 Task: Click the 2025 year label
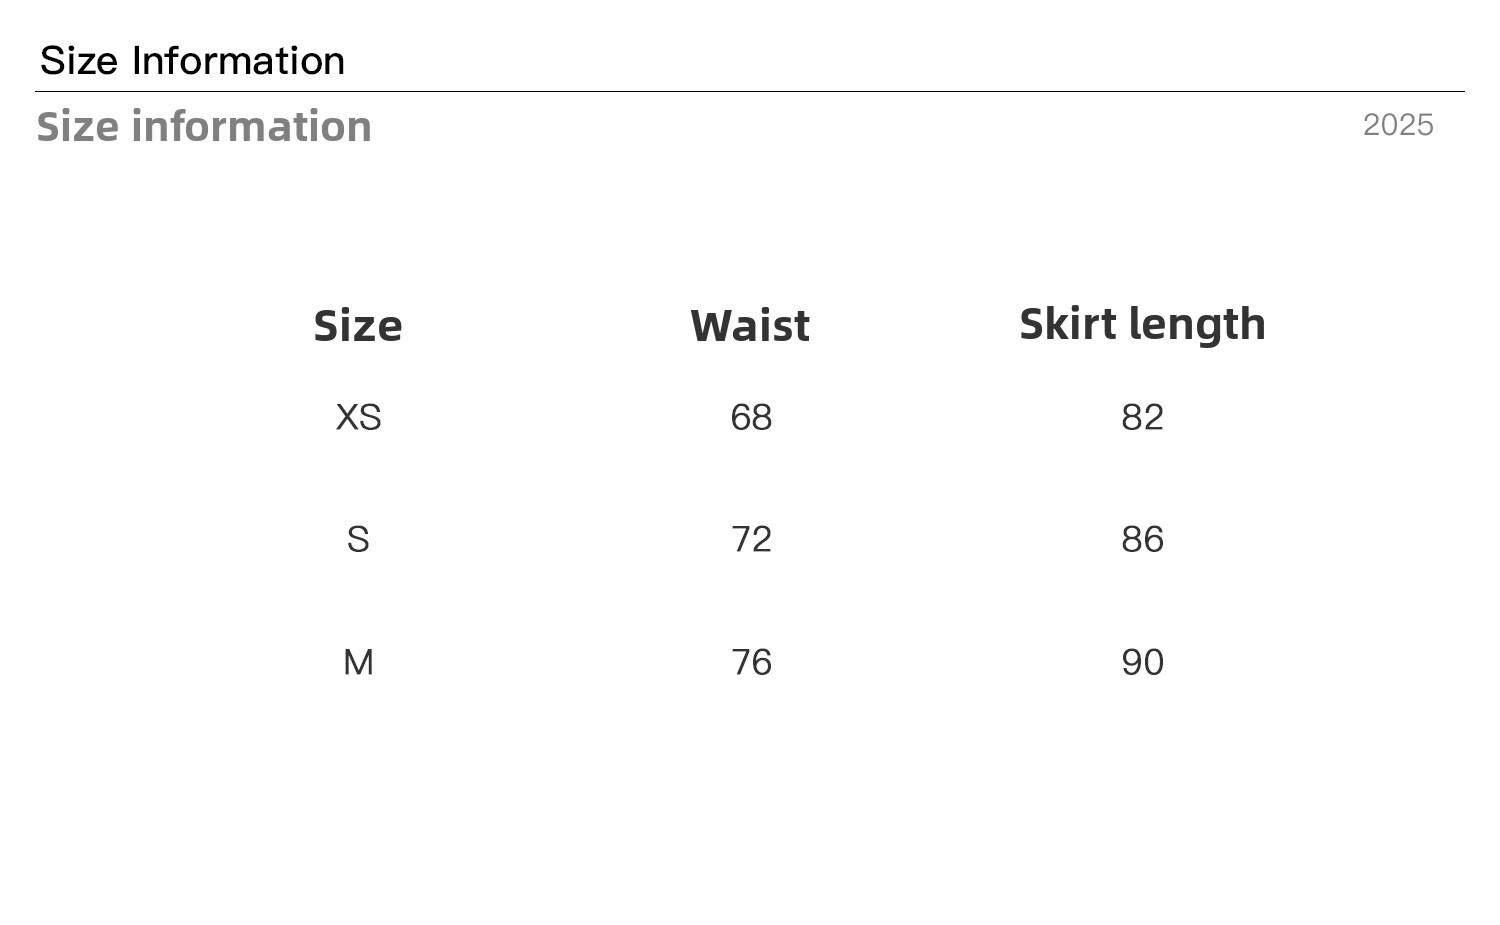point(1398,125)
